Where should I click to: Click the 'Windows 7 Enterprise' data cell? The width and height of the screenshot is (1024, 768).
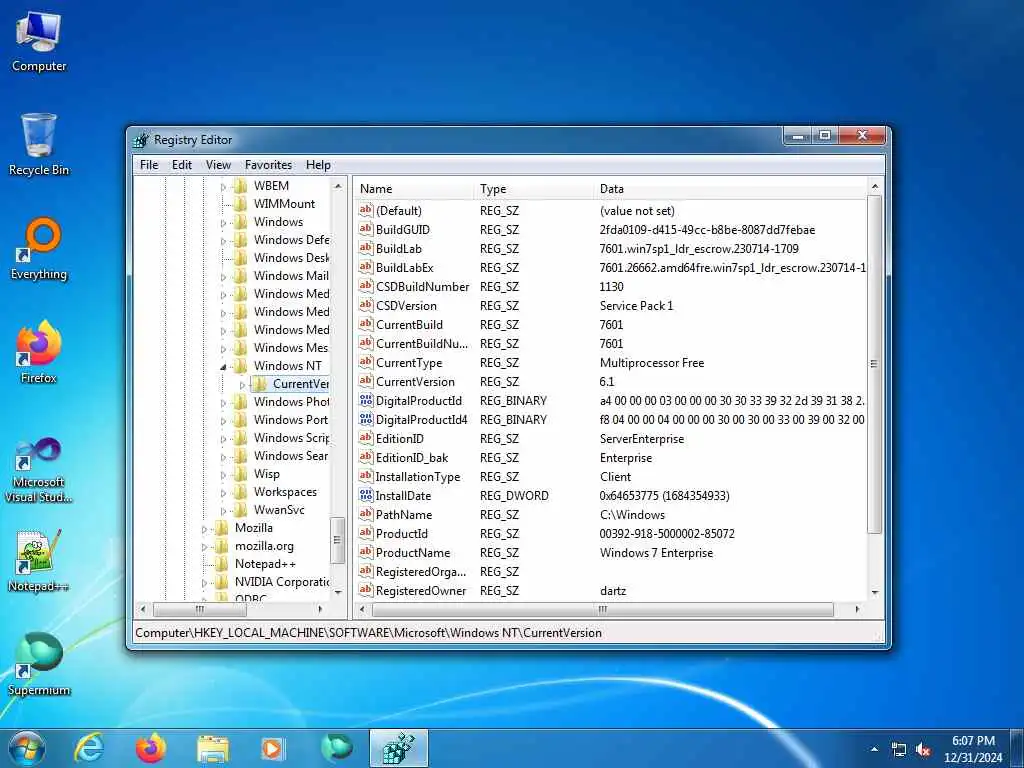[656, 552]
